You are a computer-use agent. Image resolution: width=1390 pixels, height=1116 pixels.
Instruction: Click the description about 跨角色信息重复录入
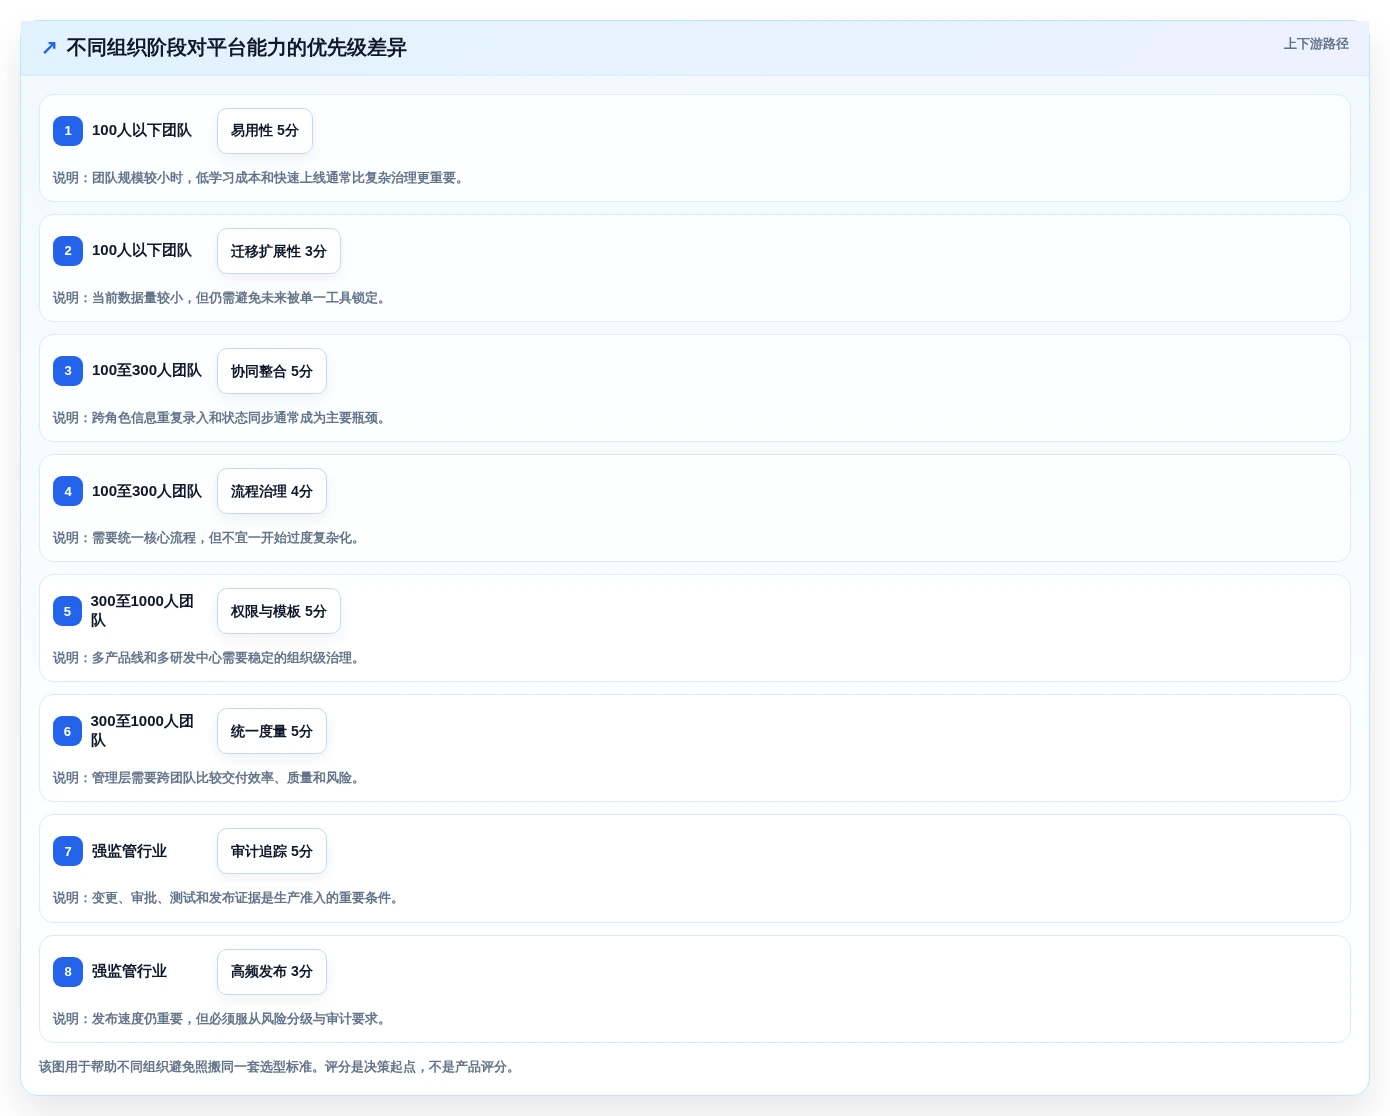tap(222, 418)
